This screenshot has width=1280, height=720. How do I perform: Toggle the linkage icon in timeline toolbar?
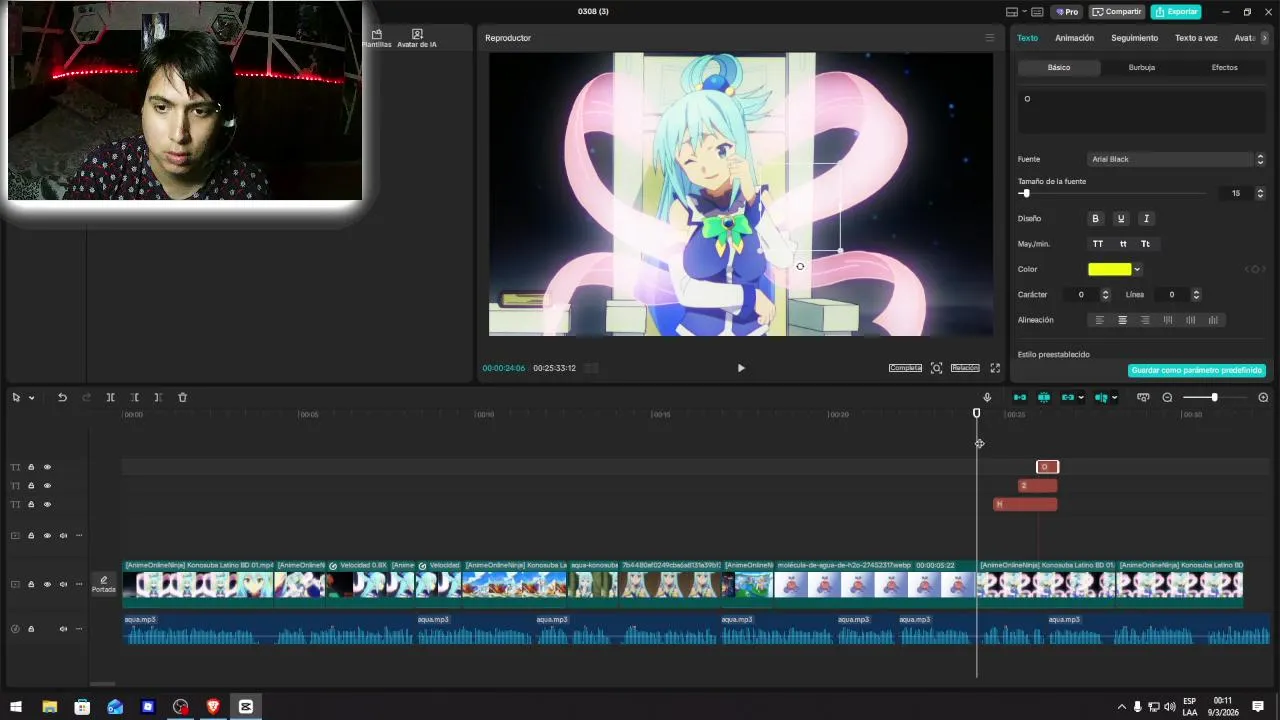tap(1067, 397)
